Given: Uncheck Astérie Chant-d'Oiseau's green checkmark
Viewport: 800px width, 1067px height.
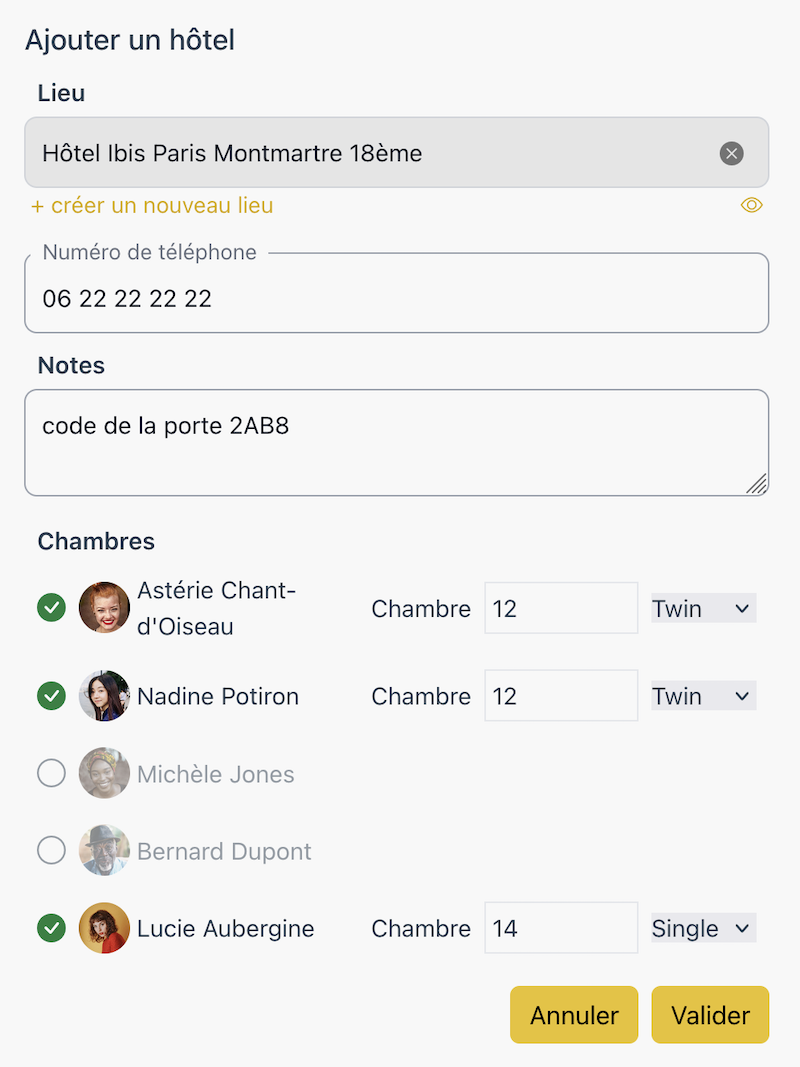Looking at the screenshot, I should point(51,608).
